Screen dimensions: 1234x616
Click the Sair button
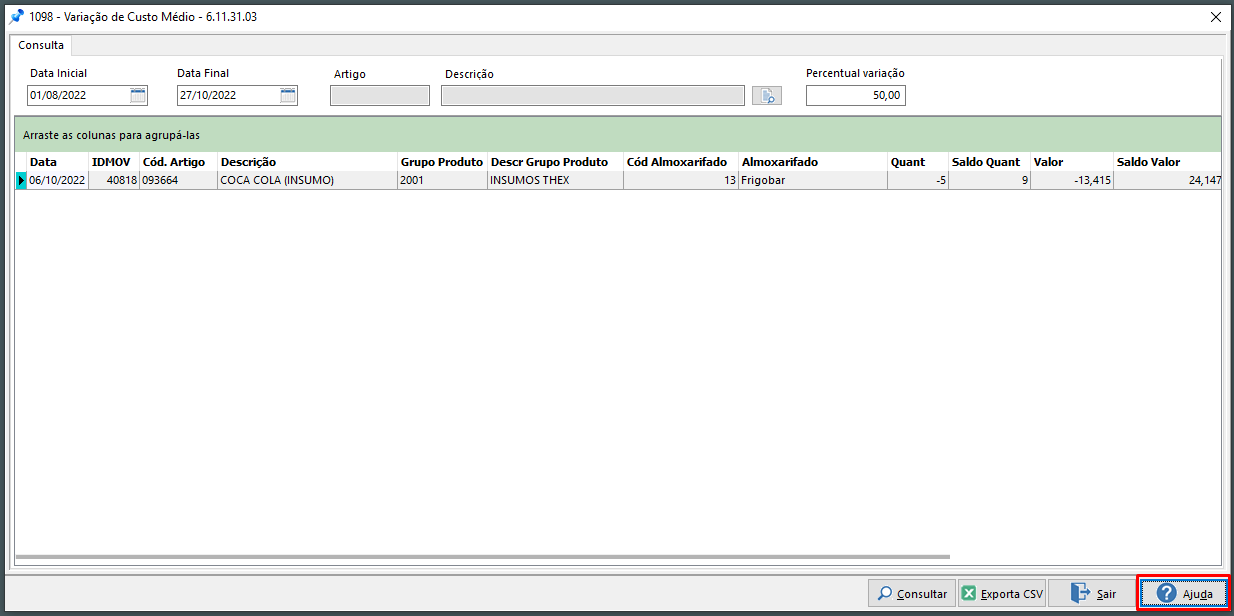[1092, 593]
